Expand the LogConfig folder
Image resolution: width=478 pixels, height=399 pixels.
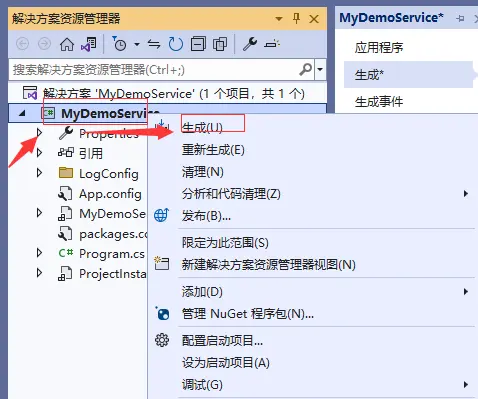[x=39, y=173]
